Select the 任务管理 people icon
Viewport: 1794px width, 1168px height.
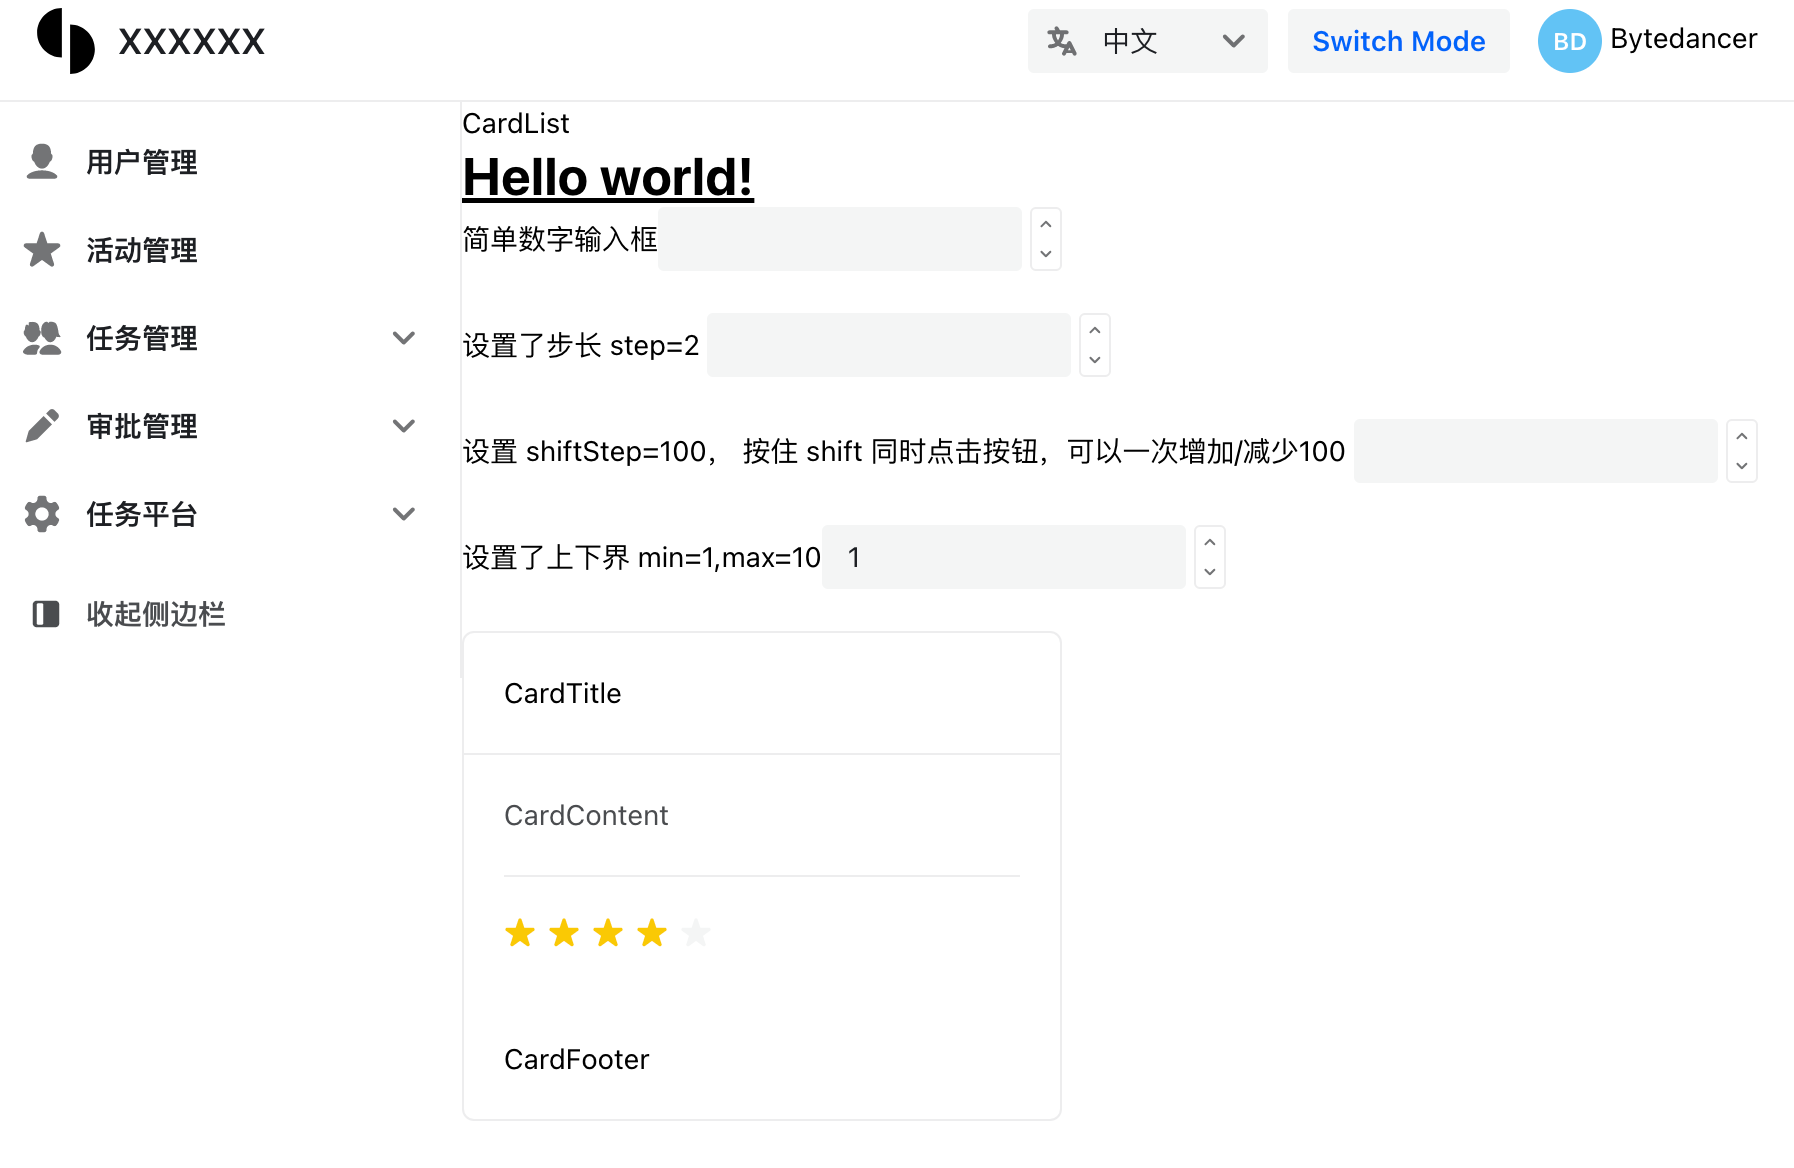41,338
